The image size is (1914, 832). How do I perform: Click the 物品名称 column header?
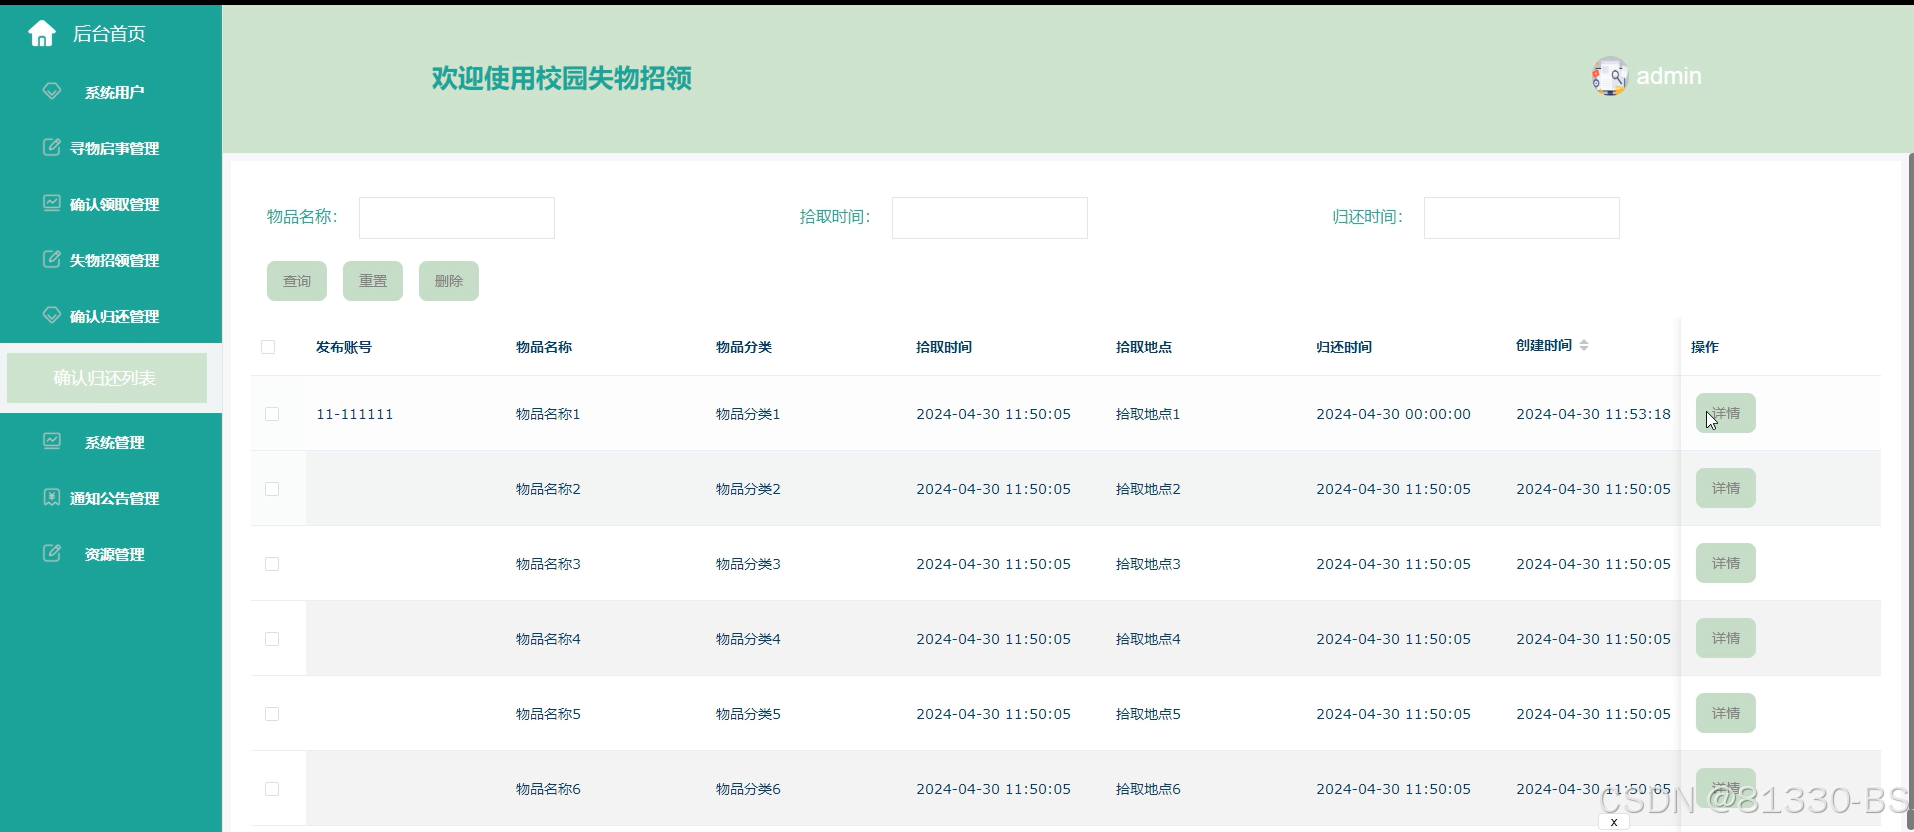pos(544,347)
